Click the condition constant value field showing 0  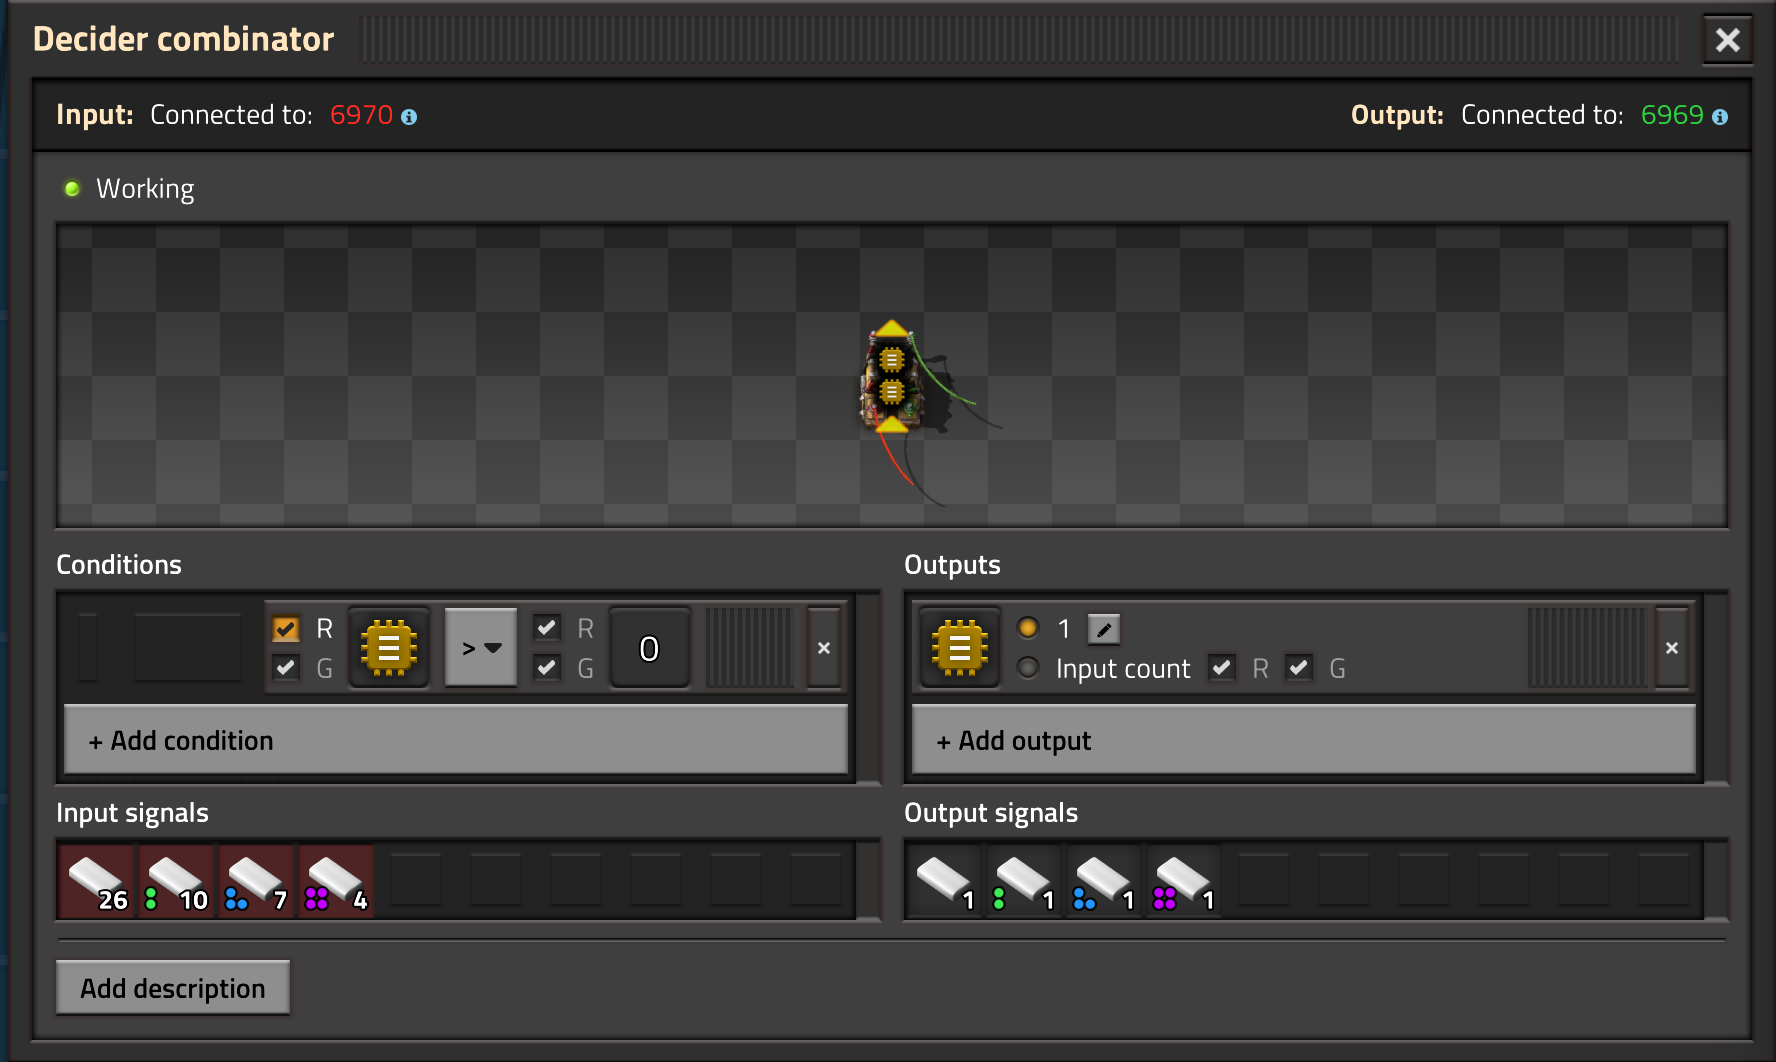(649, 648)
